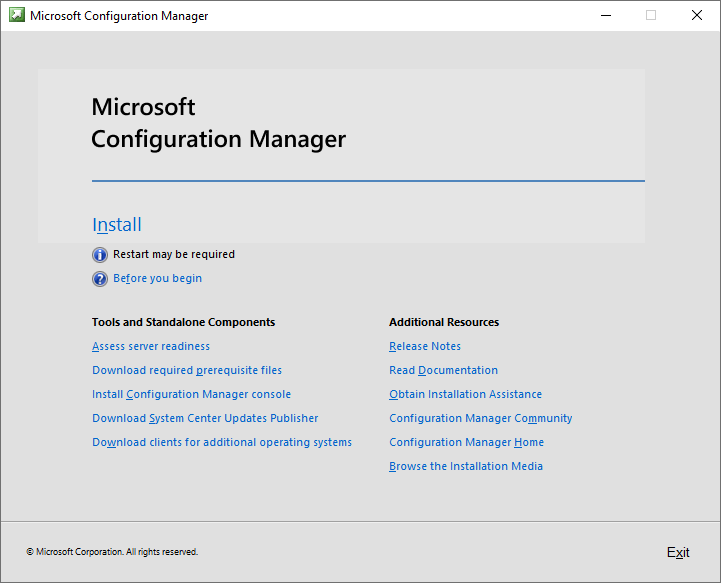Choose Download clients for additional operating systems
This screenshot has width=721, height=583.
[x=222, y=442]
